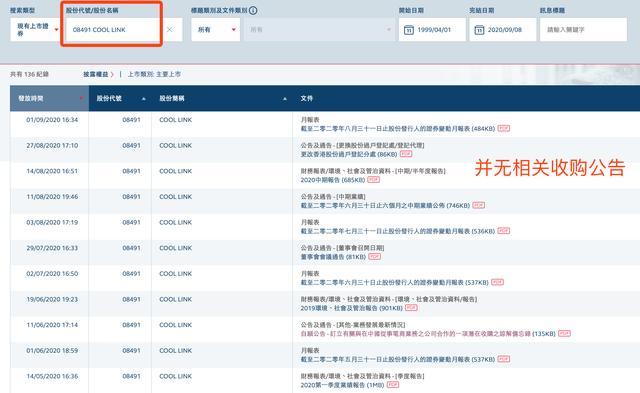
Task: Click the 請輸入關鍵字 news title input
Action: click(x=583, y=29)
